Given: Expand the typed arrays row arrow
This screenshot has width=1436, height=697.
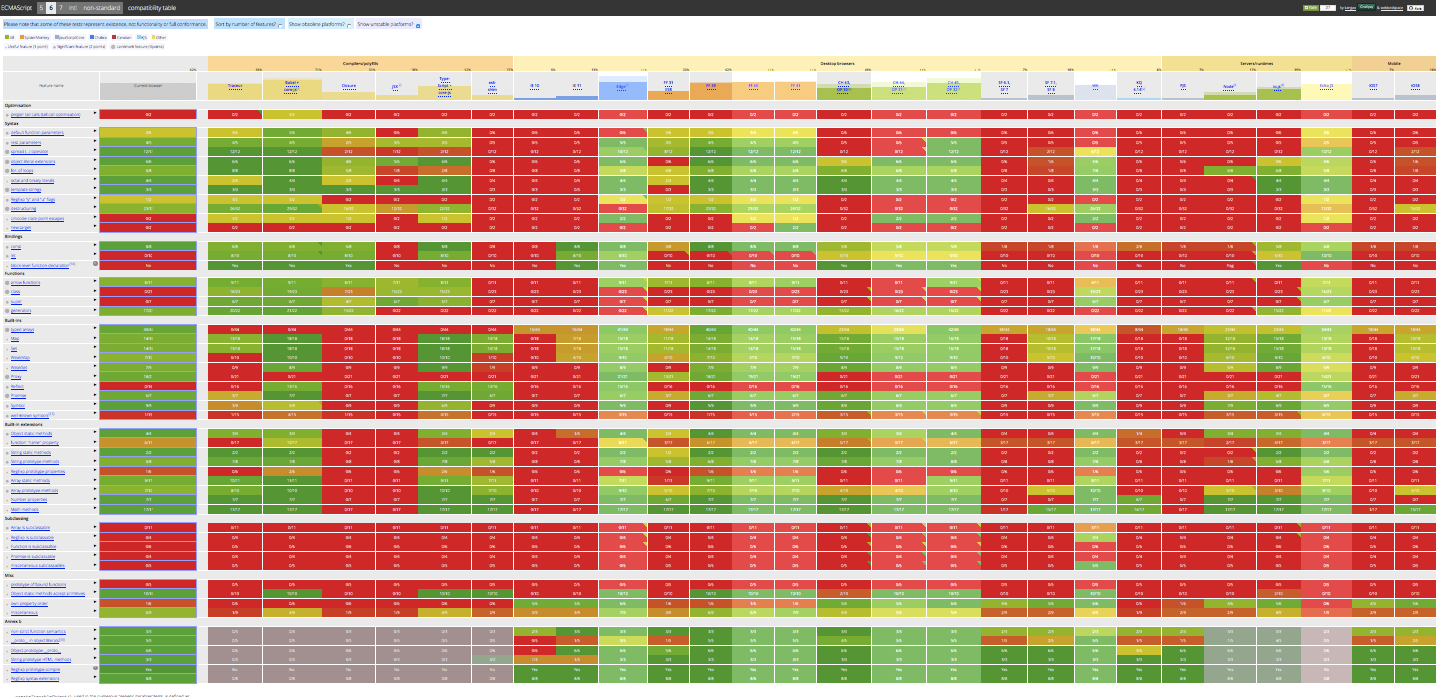Looking at the screenshot, I should [95, 328].
